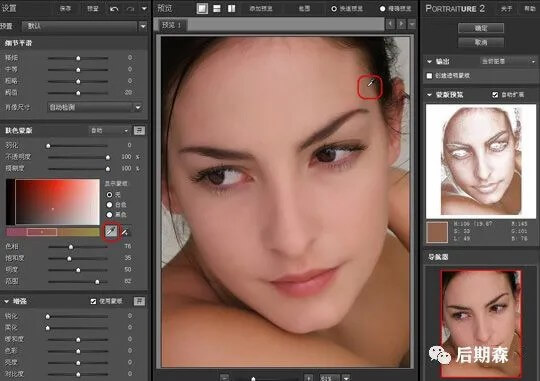Image resolution: width=540 pixels, height=381 pixels.
Task: Select the 白色 show mask radio button
Action: pyautogui.click(x=110, y=205)
